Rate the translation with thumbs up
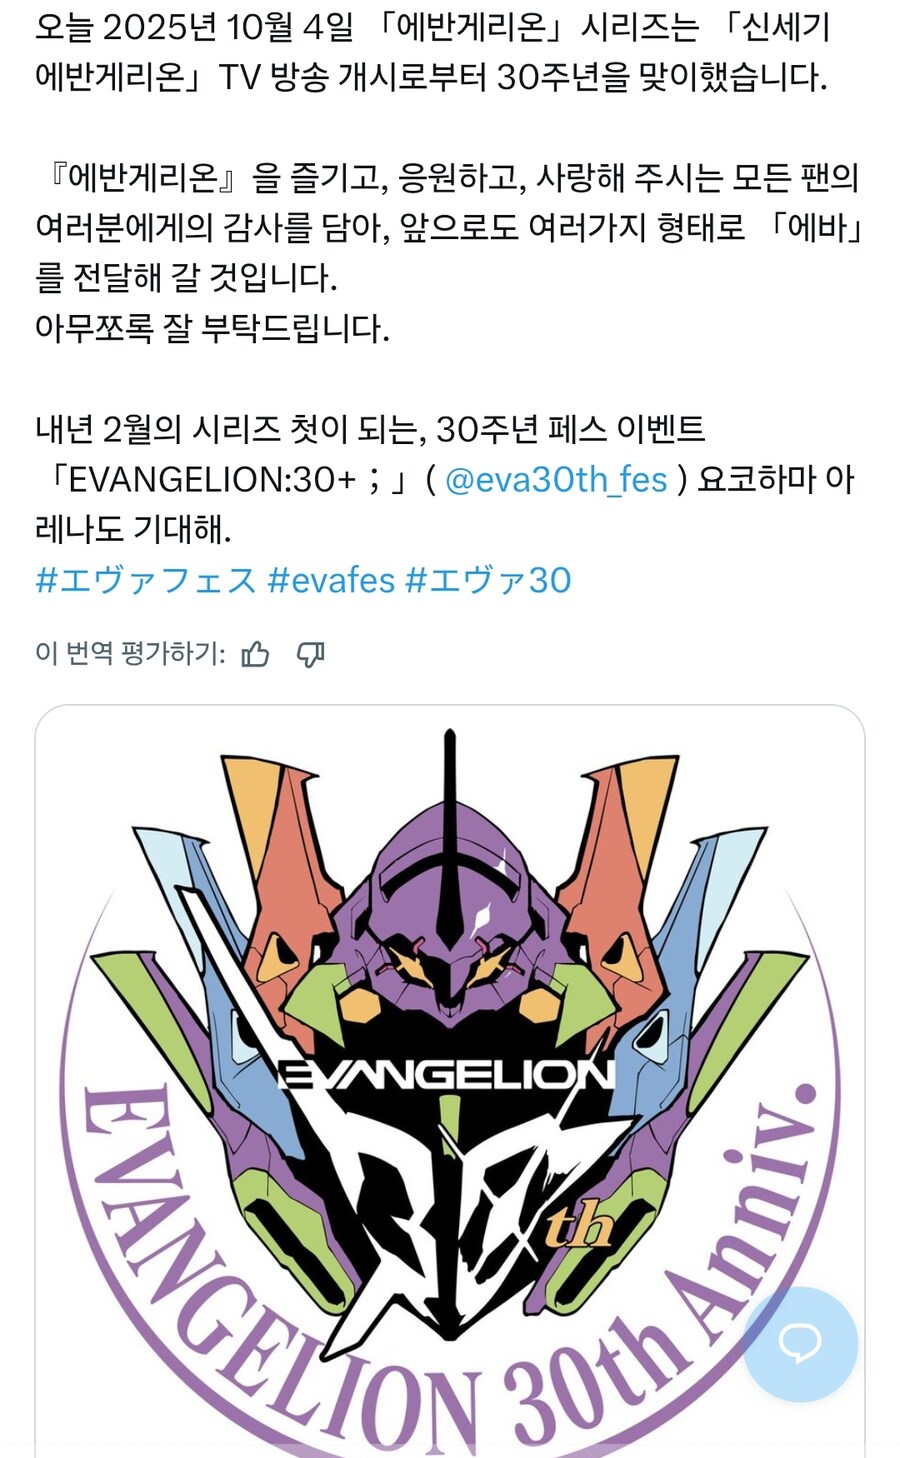900x1458 pixels. coord(255,654)
